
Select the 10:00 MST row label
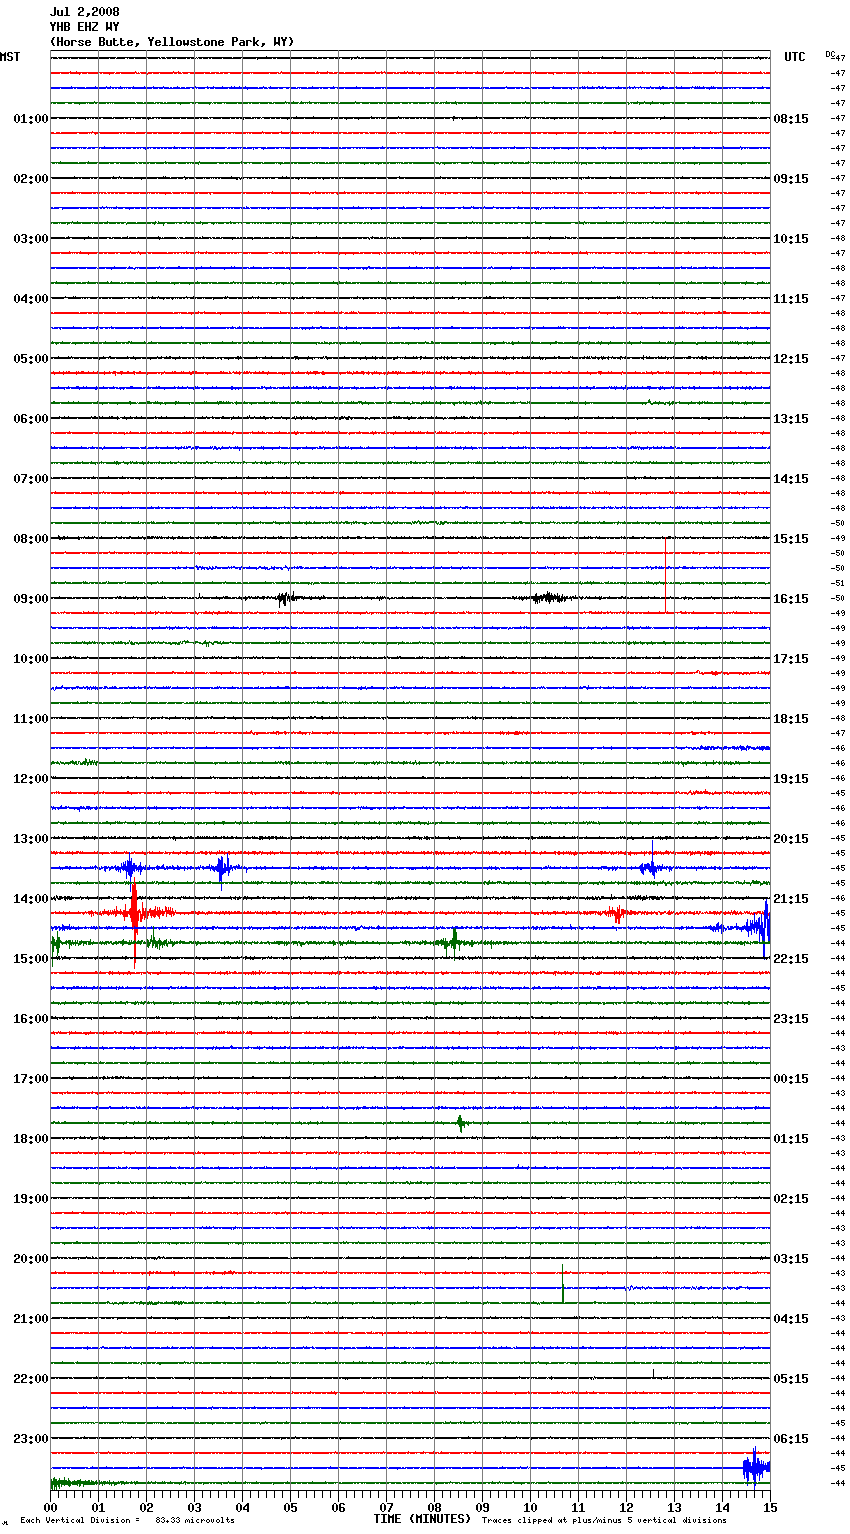[31, 659]
